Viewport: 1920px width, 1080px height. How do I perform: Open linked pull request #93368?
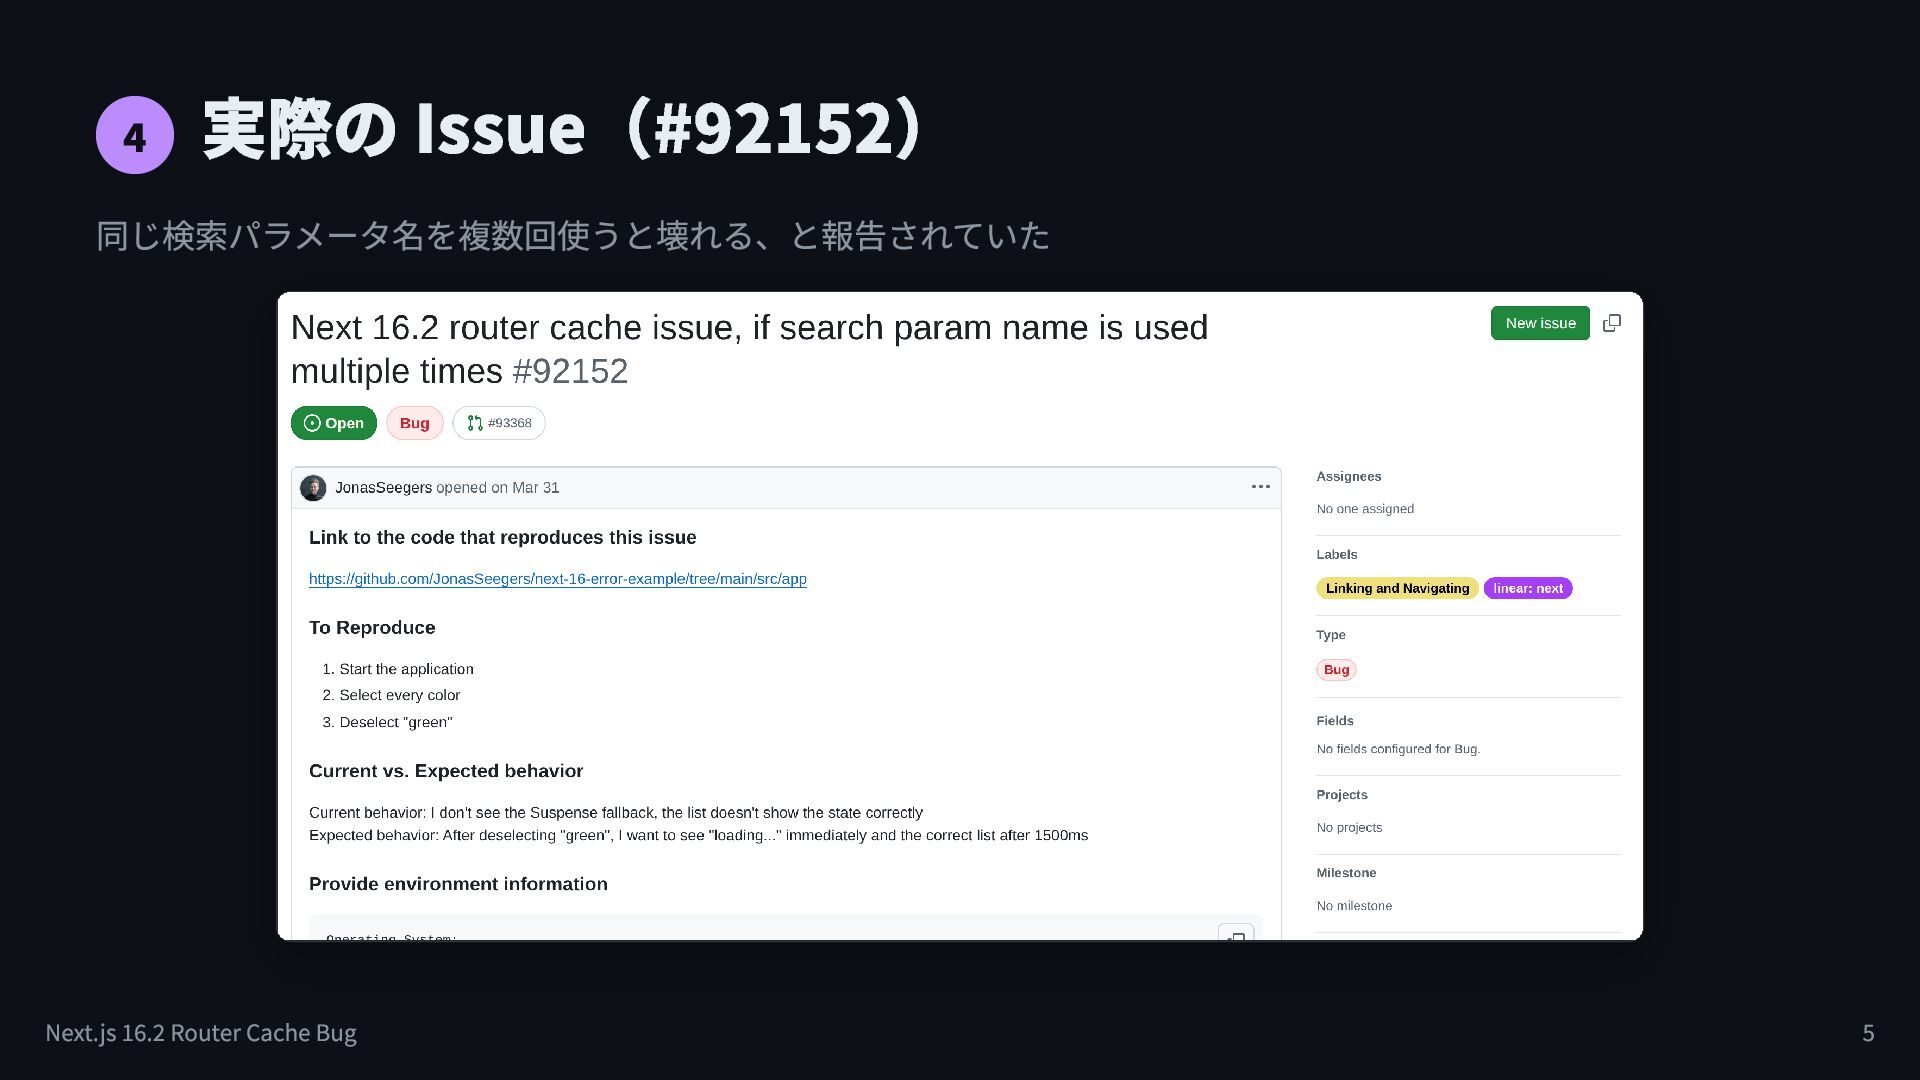click(499, 423)
